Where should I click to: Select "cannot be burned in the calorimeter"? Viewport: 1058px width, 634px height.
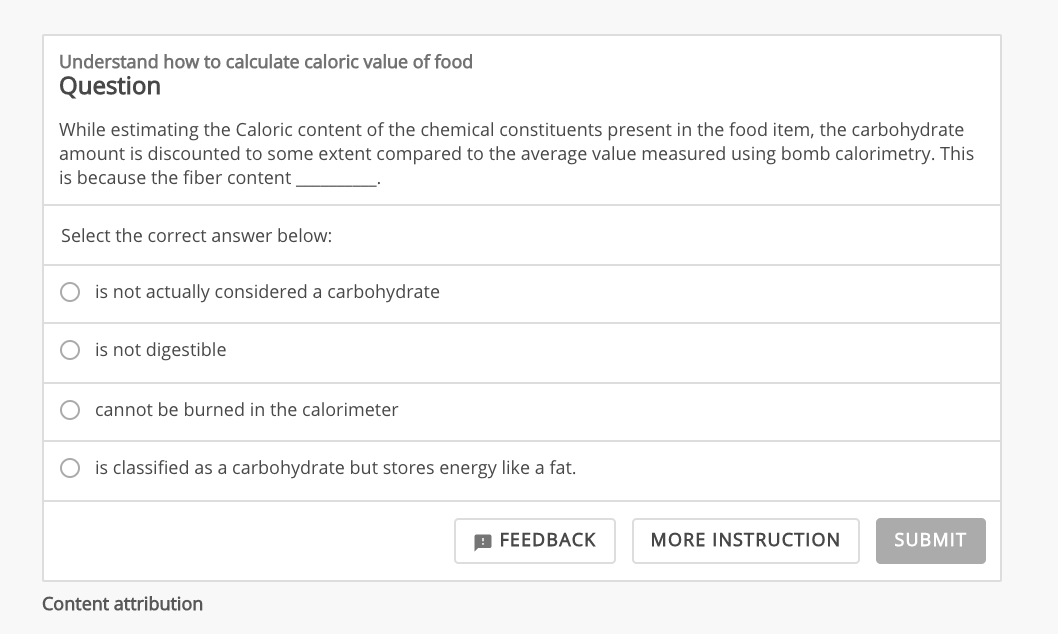246,410
